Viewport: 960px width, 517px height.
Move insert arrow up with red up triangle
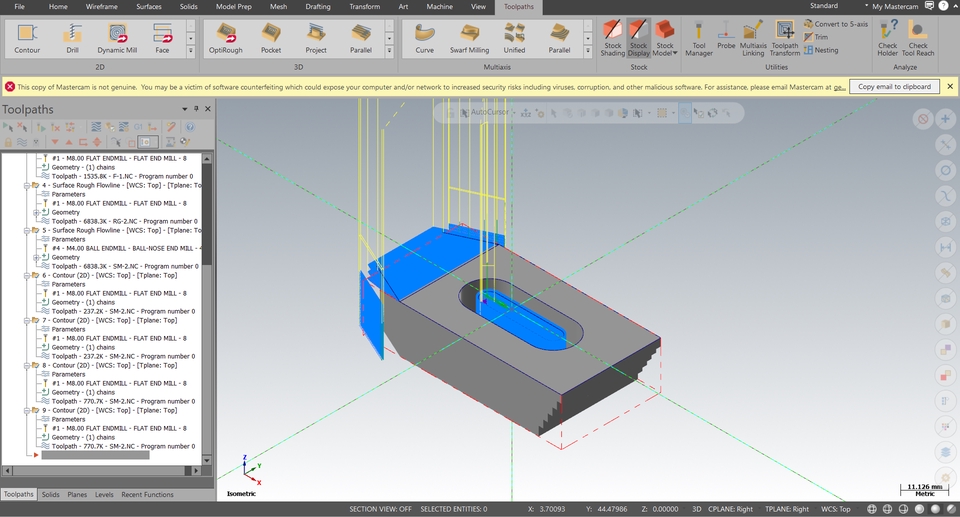(69, 142)
